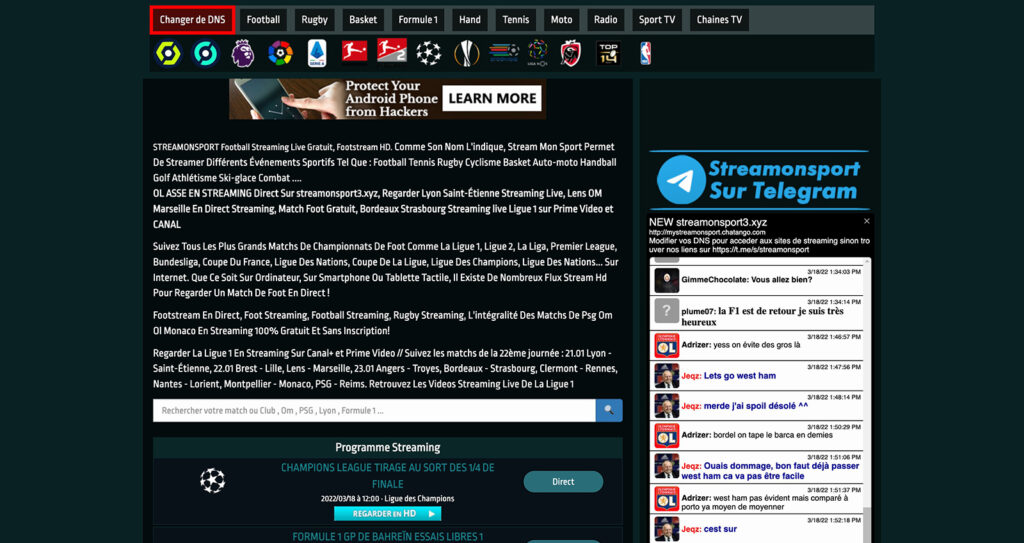Select the La Liga colorful ball icon
1024x543 pixels.
[x=280, y=53]
